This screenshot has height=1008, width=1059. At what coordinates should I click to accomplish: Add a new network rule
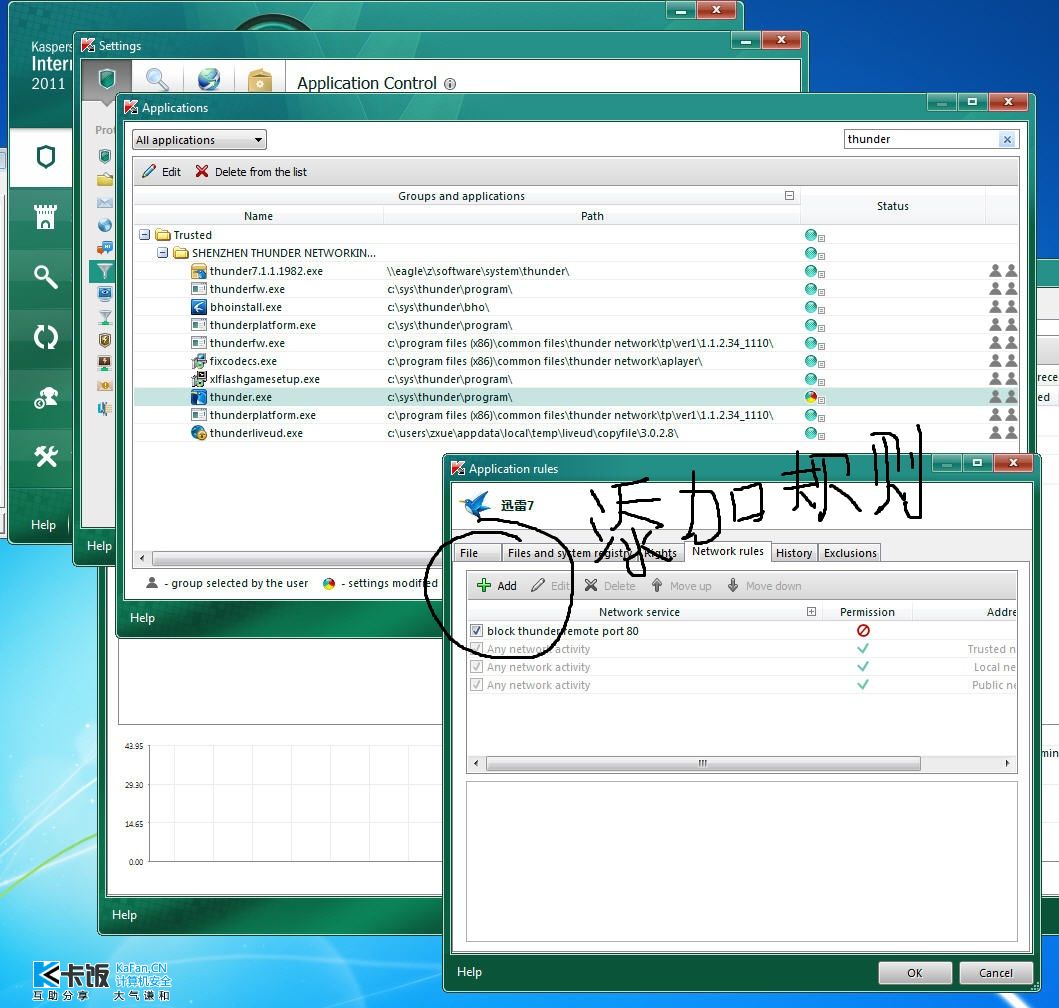(x=496, y=586)
